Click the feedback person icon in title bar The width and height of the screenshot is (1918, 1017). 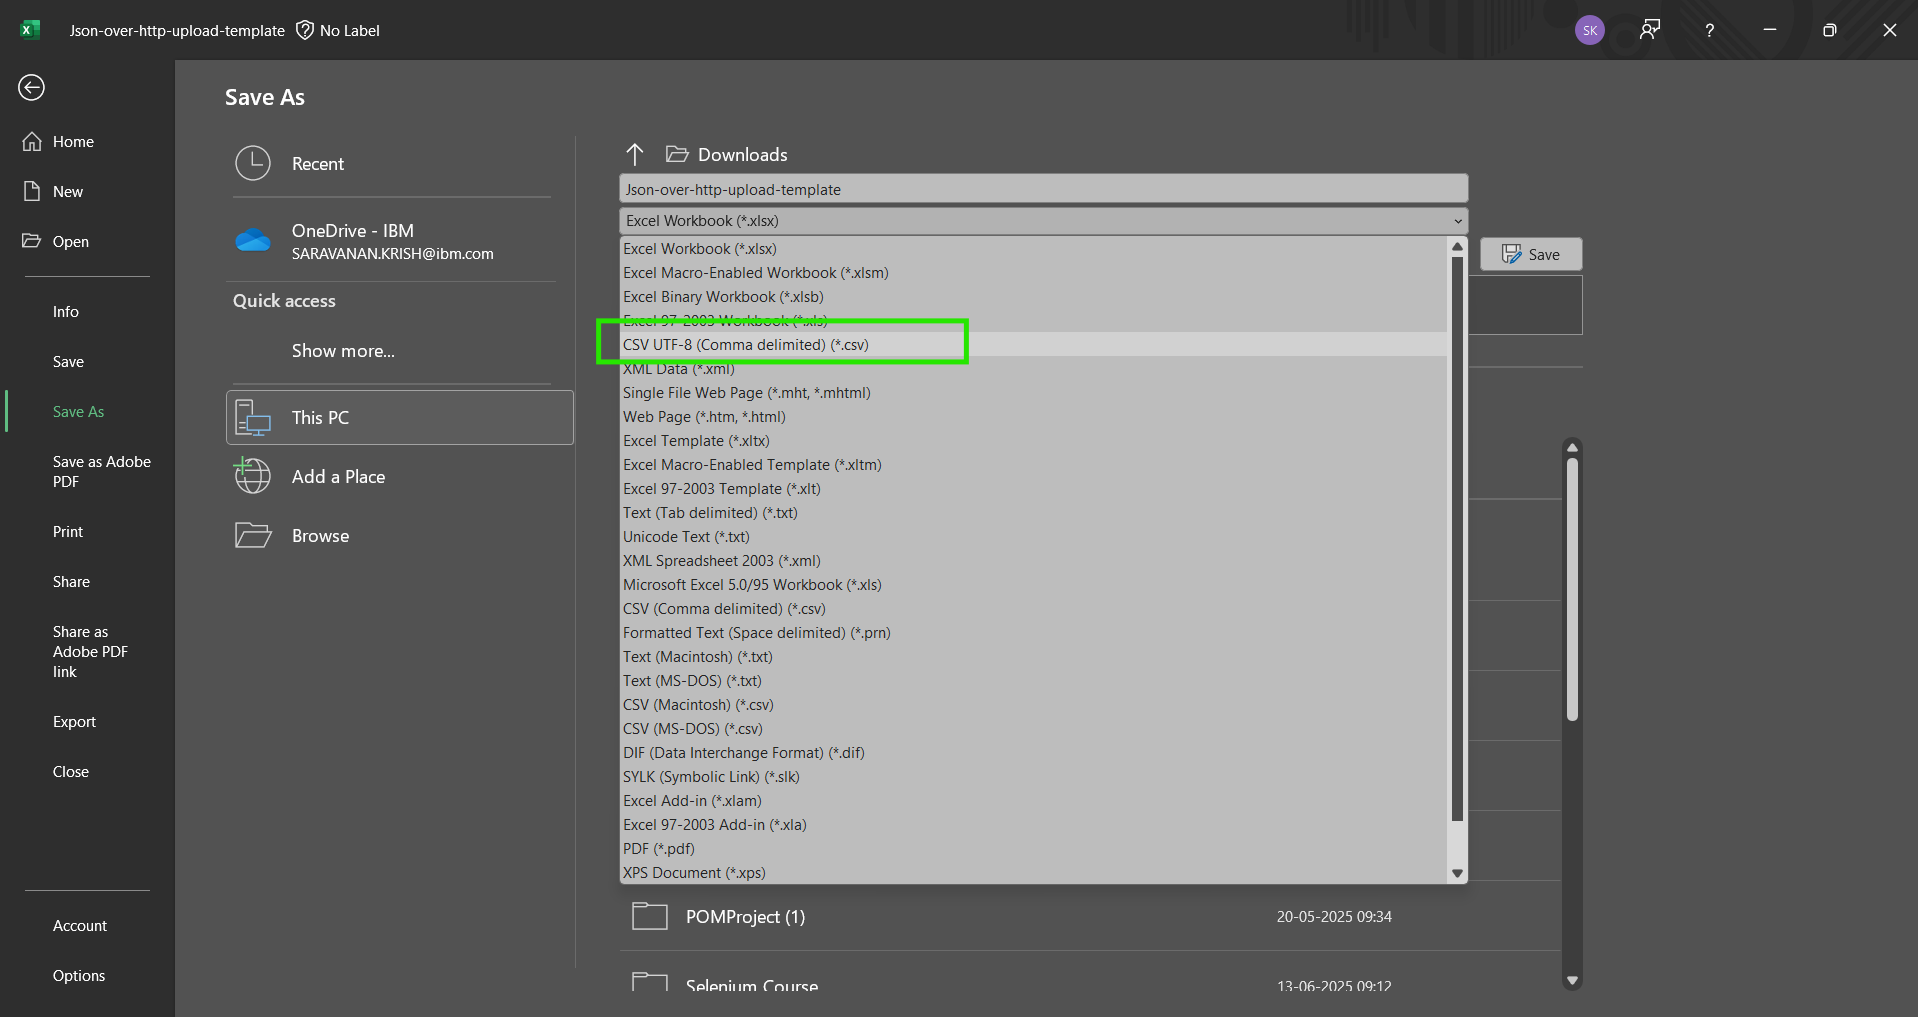(x=1650, y=30)
